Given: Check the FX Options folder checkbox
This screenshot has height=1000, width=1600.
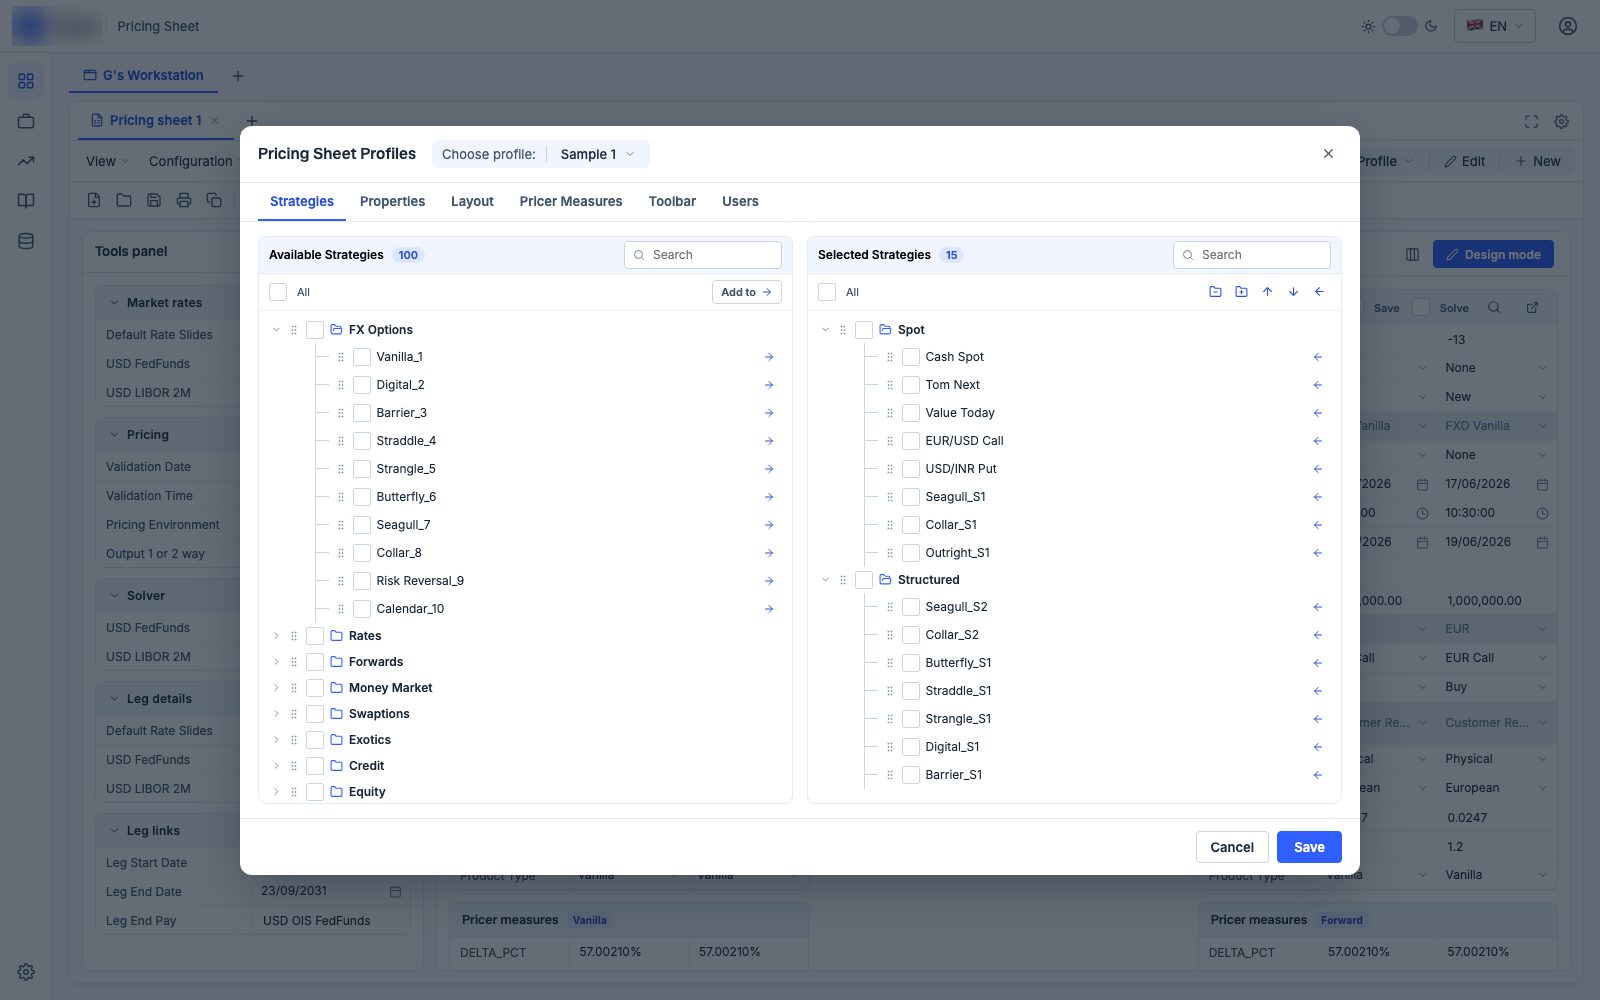Looking at the screenshot, I should [315, 330].
